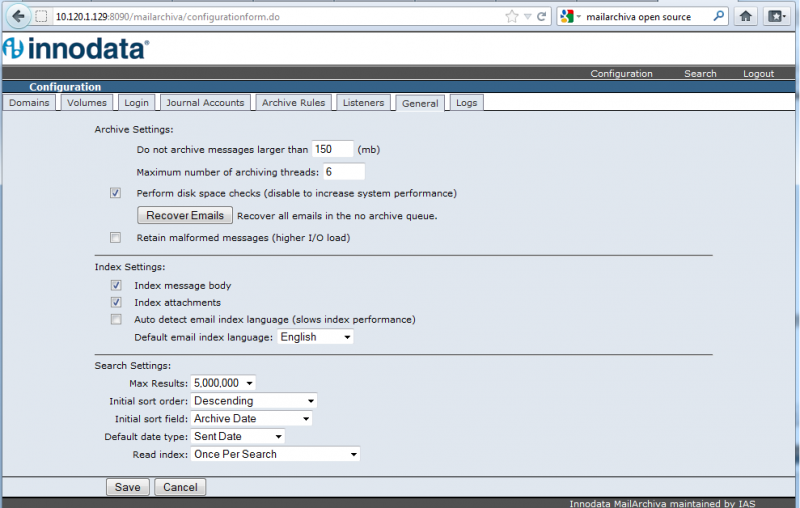The height and width of the screenshot is (508, 800).
Task: Click the innodata logo
Action: pyautogui.click(x=76, y=48)
